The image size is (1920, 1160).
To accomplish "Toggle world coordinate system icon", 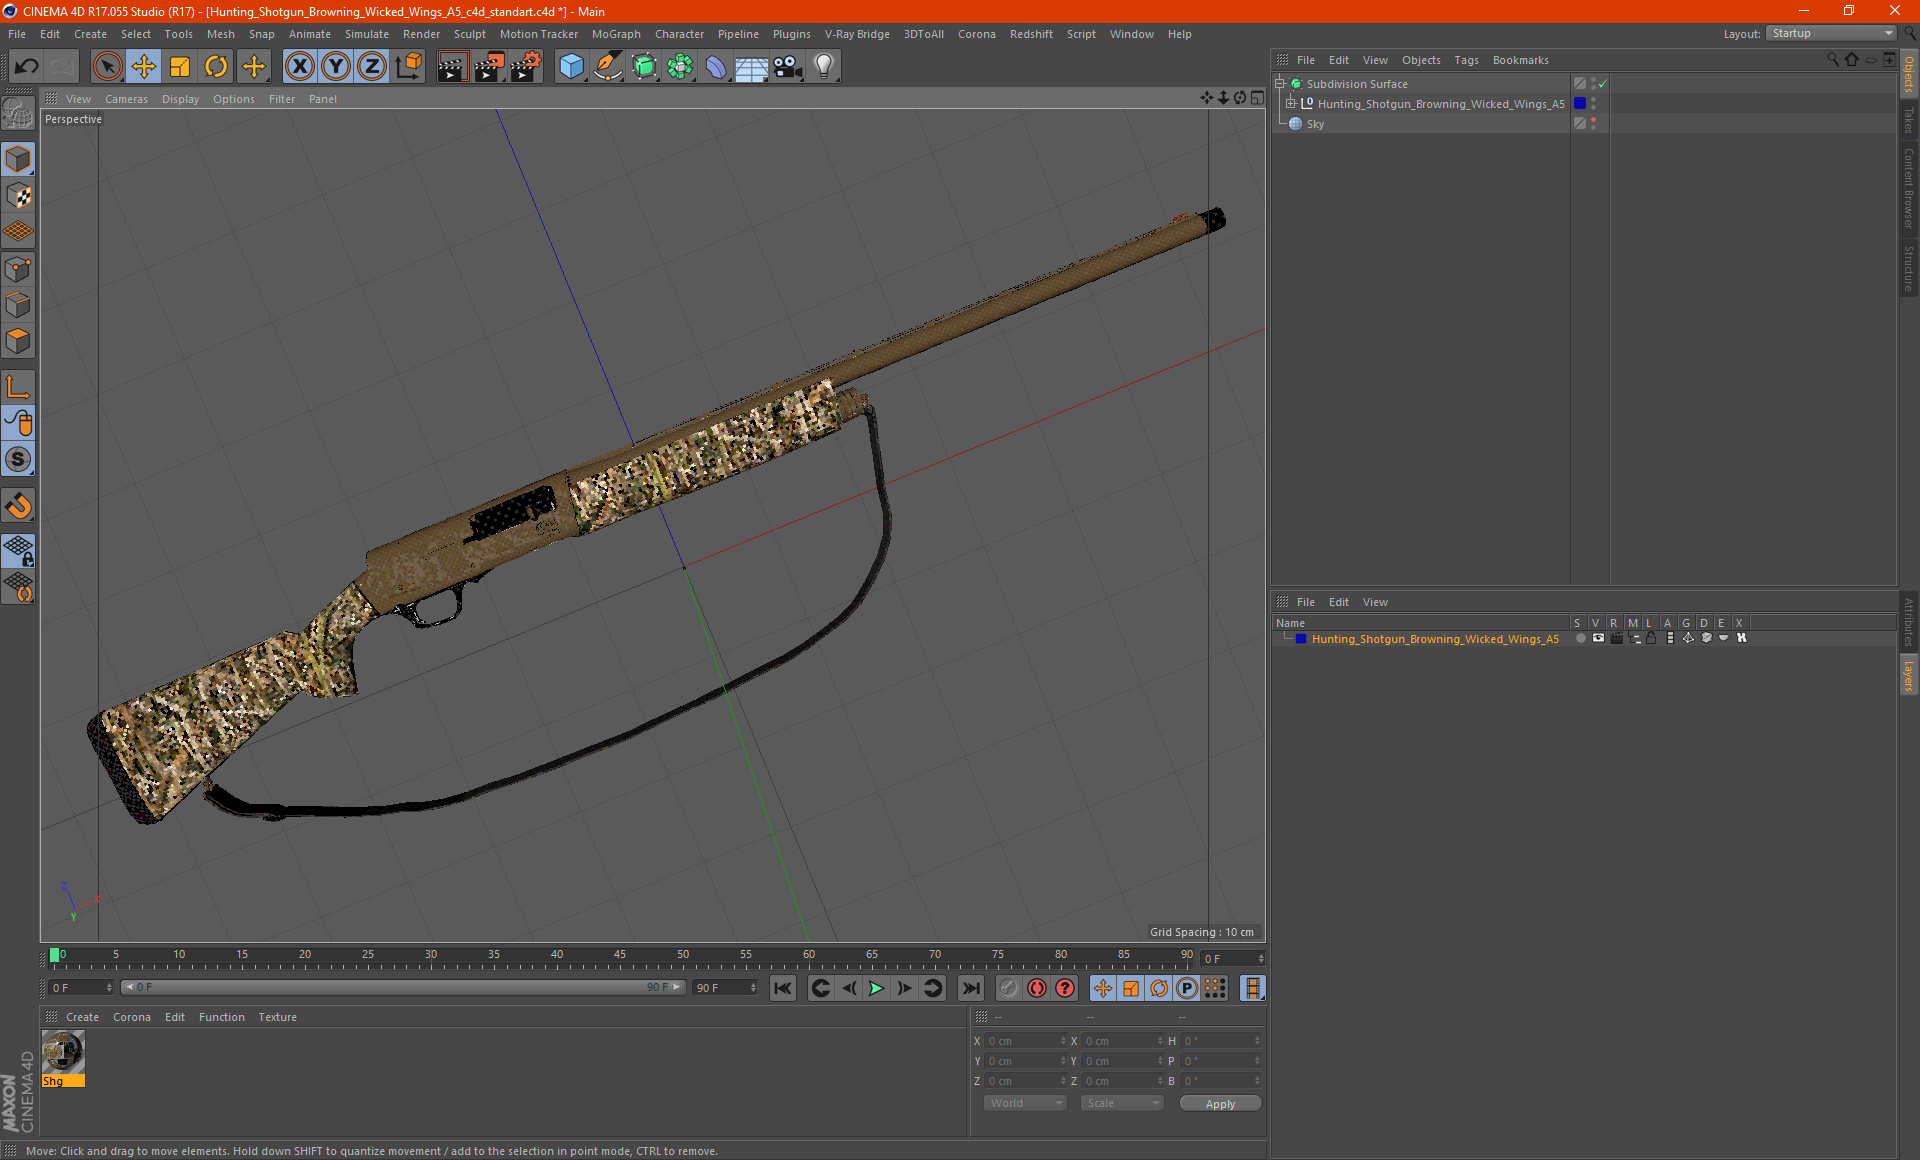I will click(x=408, y=67).
